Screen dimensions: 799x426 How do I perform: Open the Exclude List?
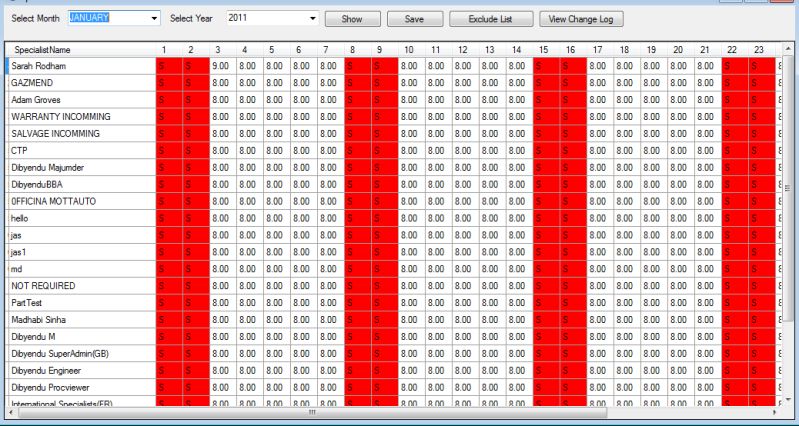491,19
